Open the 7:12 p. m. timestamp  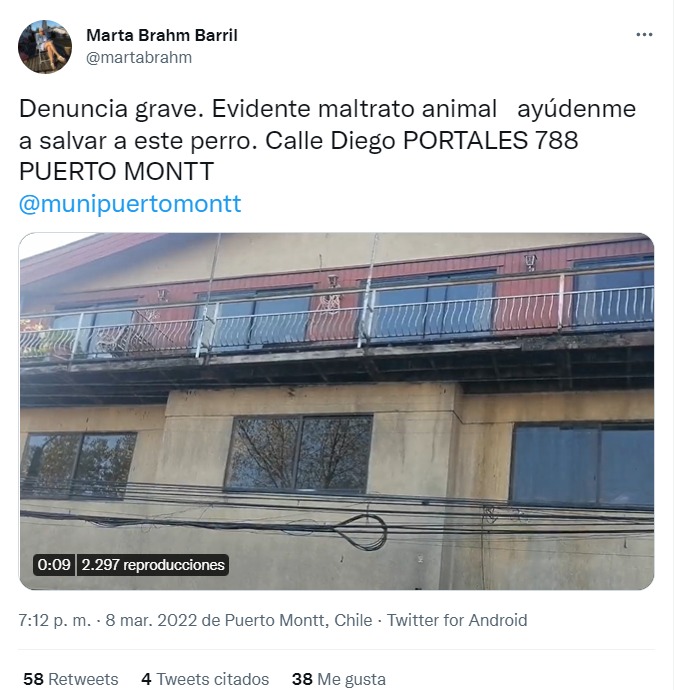55,620
